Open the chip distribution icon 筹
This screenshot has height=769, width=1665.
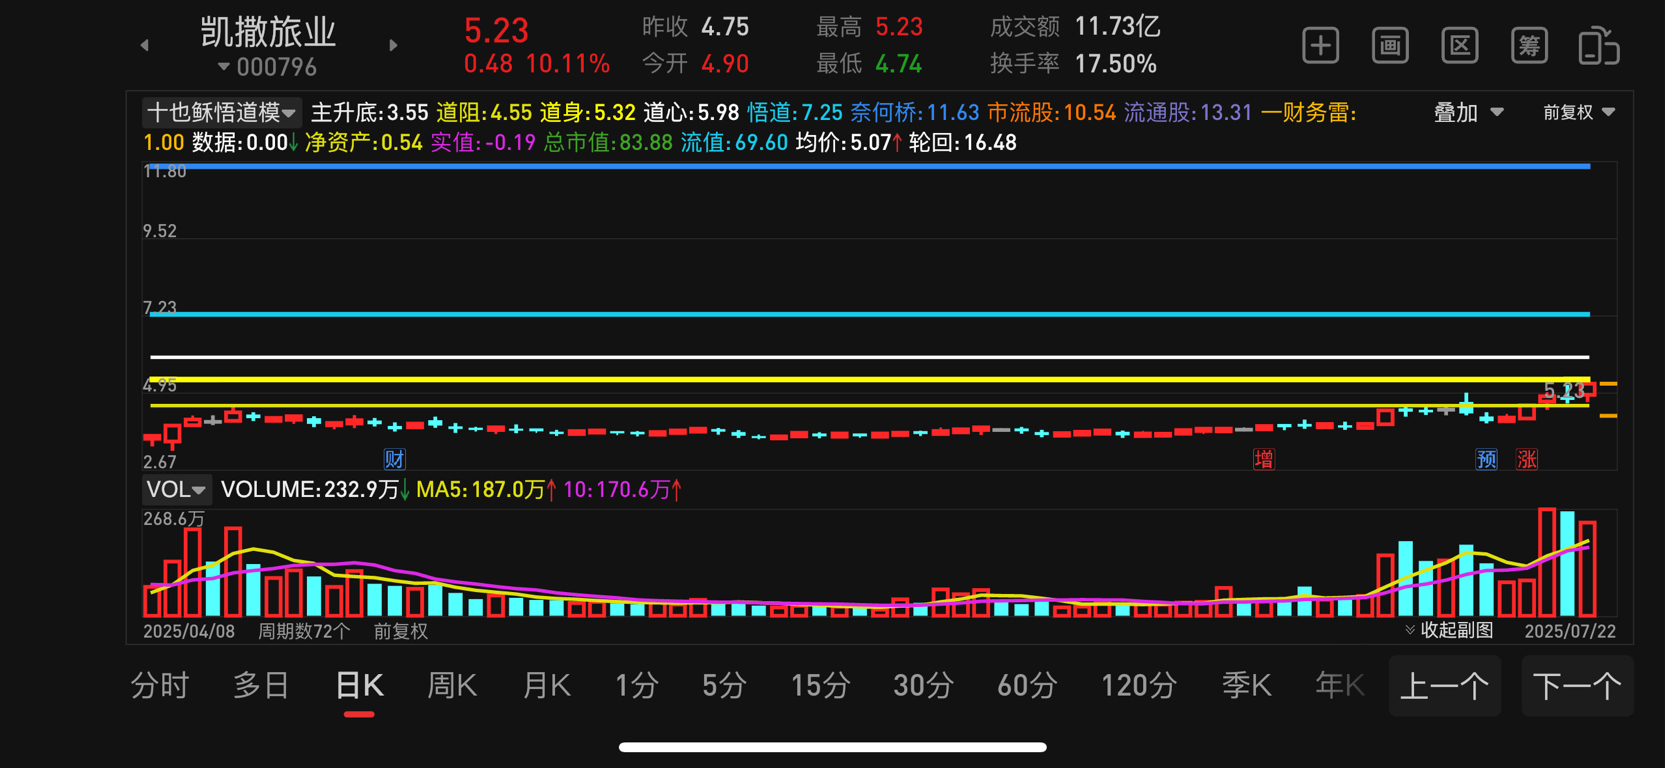[1529, 46]
